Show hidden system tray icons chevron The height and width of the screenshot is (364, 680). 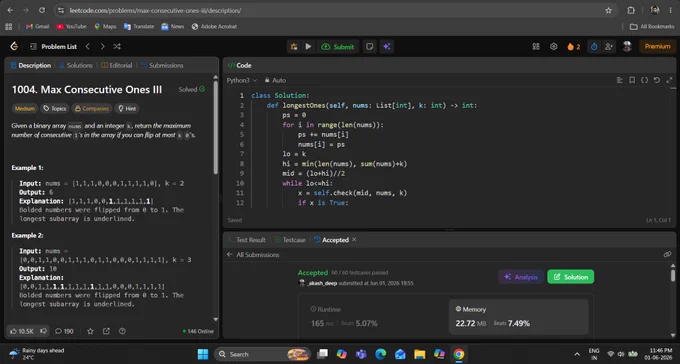(577, 354)
